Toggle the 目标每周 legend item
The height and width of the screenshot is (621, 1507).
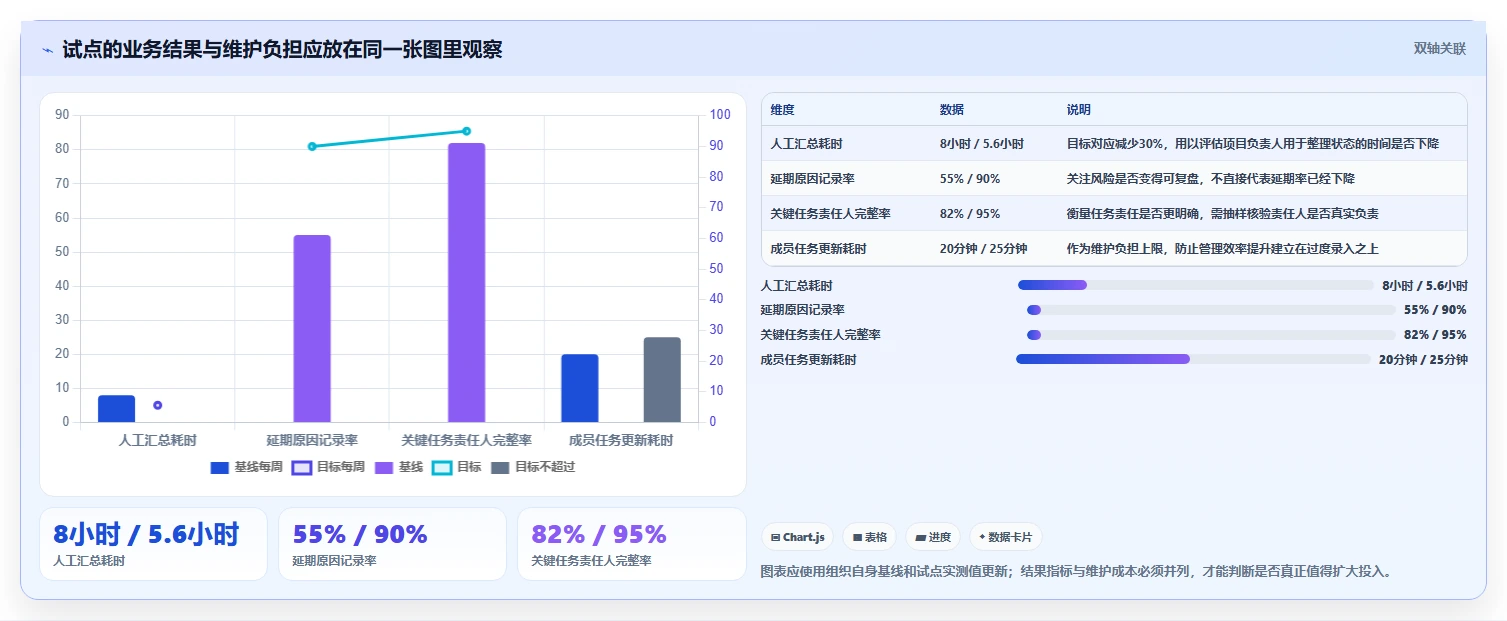(x=328, y=467)
